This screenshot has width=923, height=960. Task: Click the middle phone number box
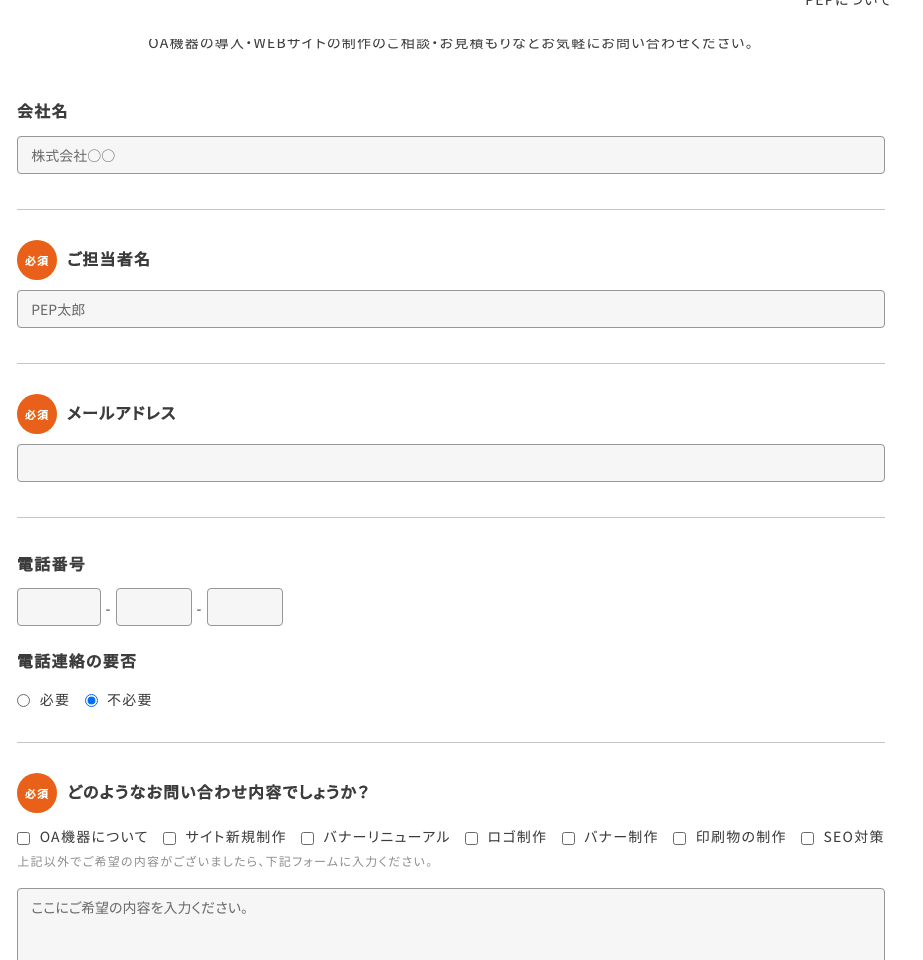click(x=154, y=607)
